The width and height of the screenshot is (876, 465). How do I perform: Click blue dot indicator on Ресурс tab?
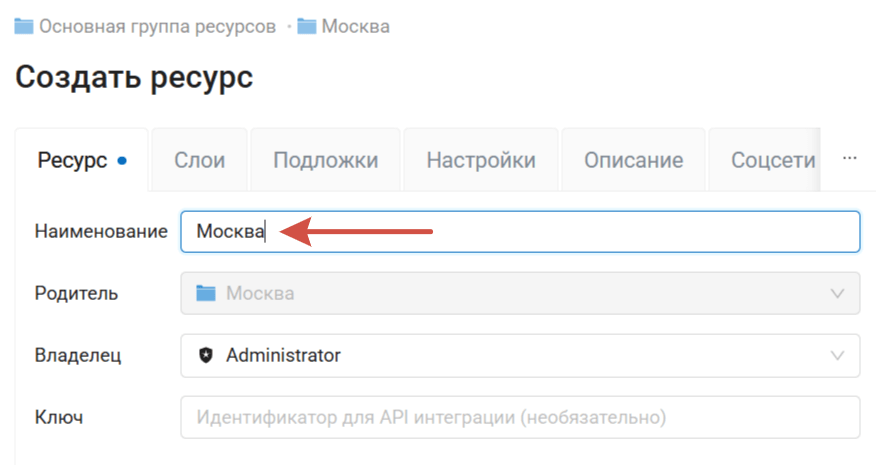pos(122,160)
